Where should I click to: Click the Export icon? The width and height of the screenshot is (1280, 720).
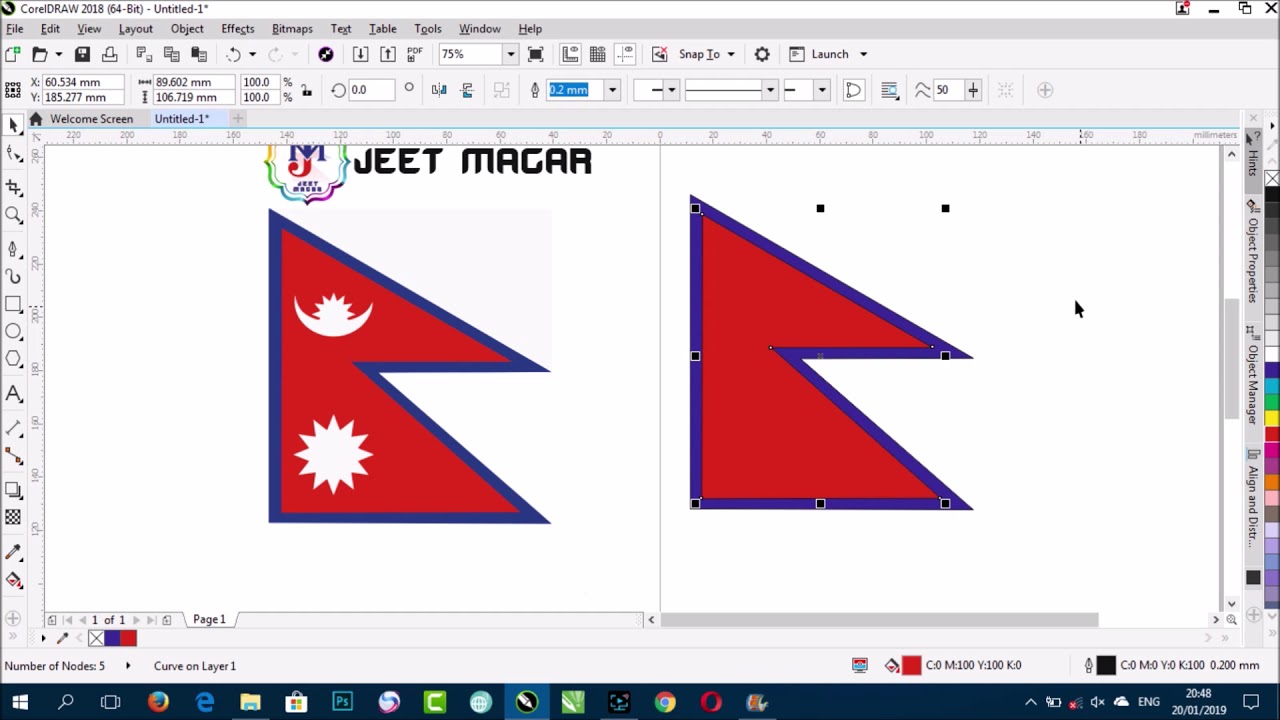[388, 54]
